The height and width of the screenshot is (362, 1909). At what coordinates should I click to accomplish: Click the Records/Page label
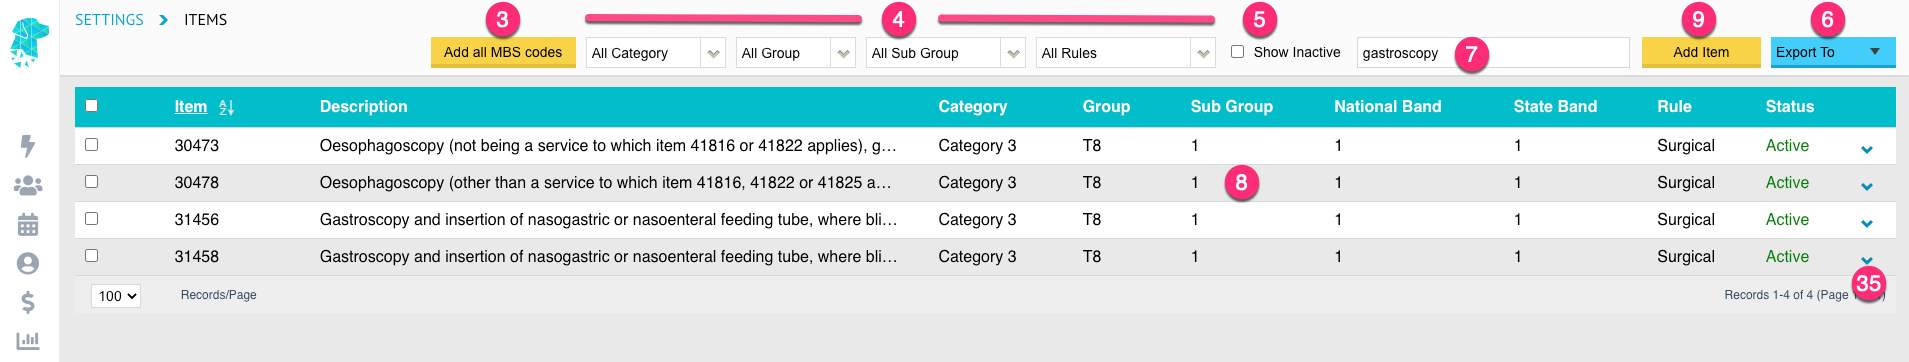tap(219, 295)
